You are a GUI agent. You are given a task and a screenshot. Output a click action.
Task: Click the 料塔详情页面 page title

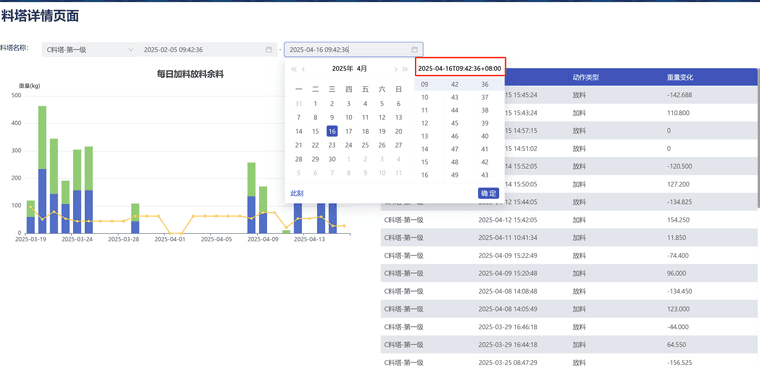[x=40, y=16]
